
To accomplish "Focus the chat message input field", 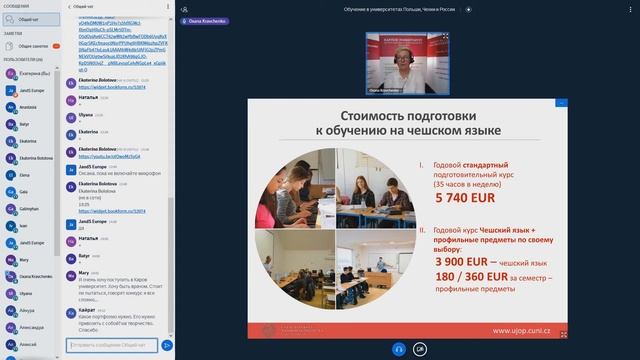I will tap(112, 345).
